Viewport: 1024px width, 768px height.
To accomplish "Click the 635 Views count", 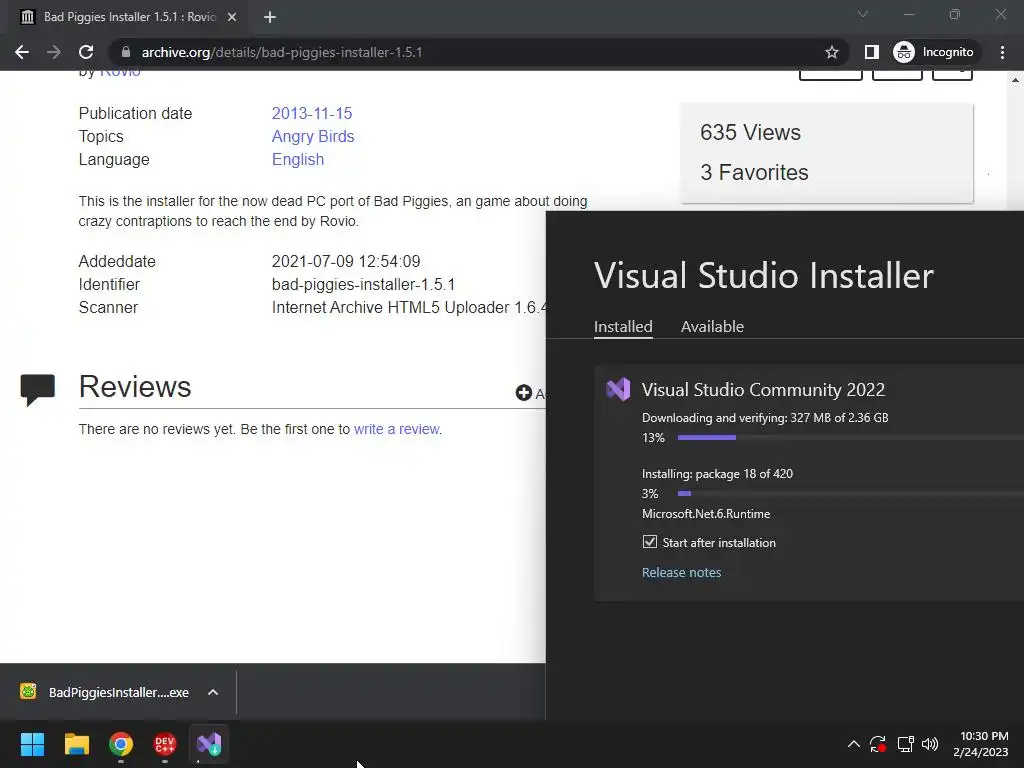I will [750, 133].
